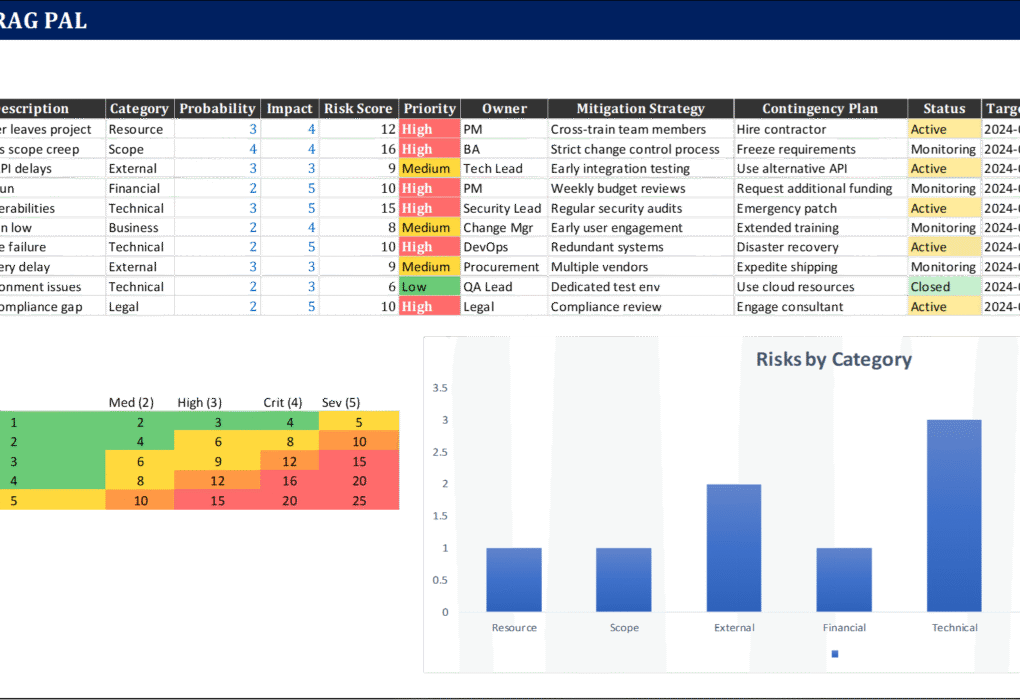
Task: Select the Resource bar in the chart
Action: 514,579
